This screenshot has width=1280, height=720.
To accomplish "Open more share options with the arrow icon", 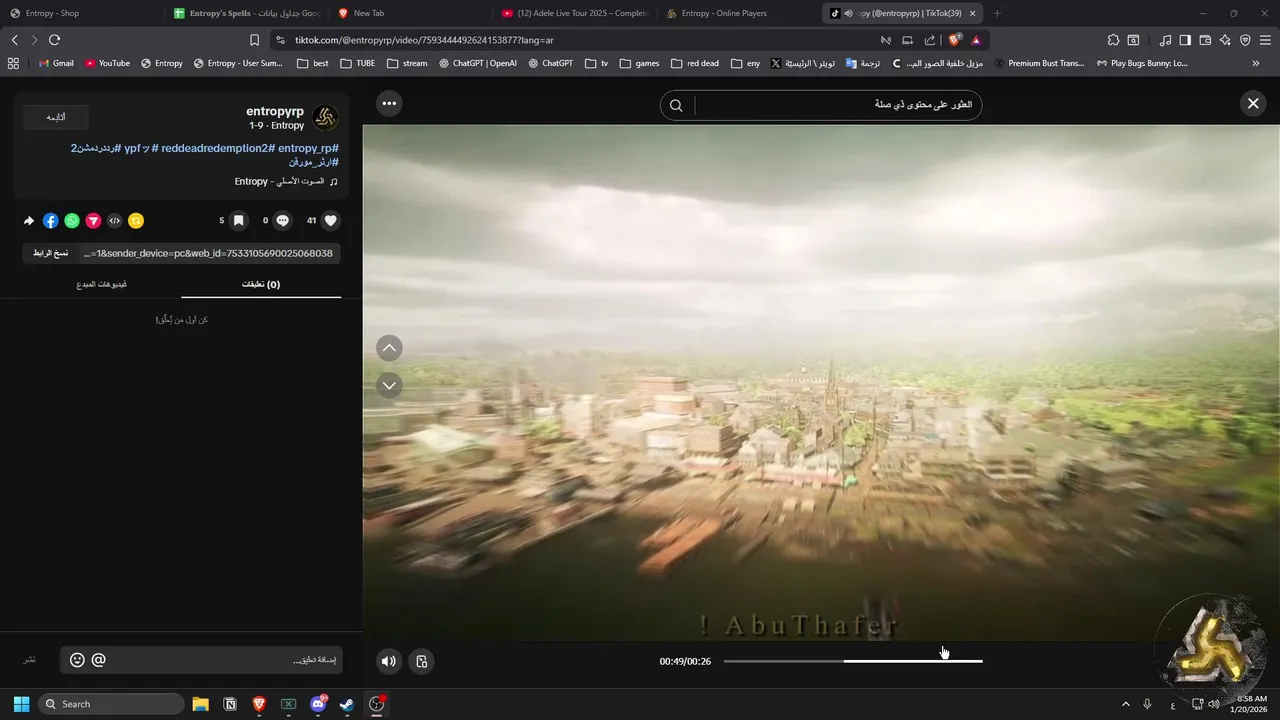I will pos(29,221).
